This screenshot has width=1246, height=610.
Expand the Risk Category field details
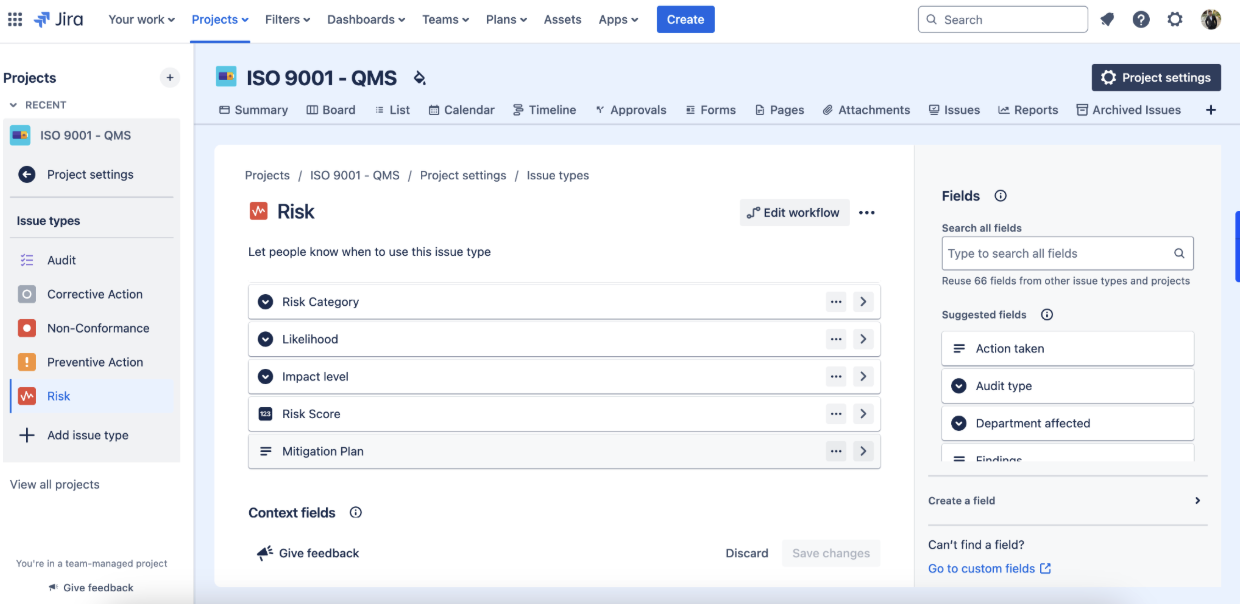[x=864, y=301]
